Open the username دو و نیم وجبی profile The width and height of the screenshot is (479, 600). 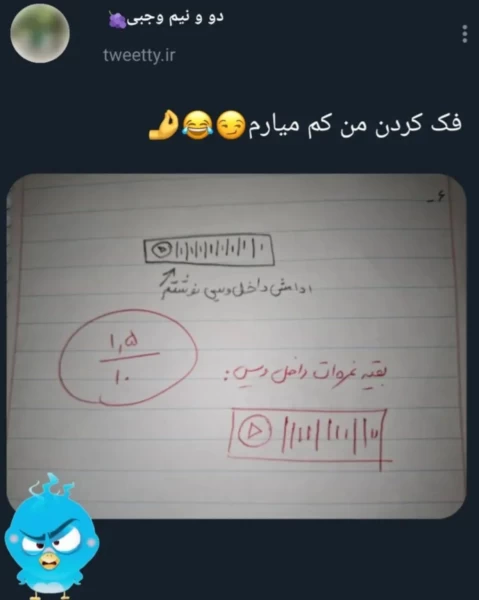(x=175, y=18)
